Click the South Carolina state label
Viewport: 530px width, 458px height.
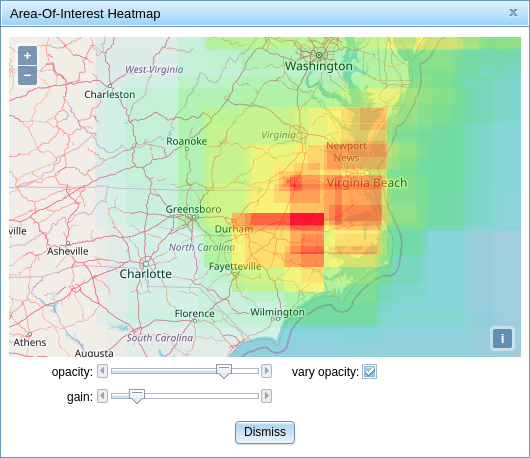click(x=160, y=338)
